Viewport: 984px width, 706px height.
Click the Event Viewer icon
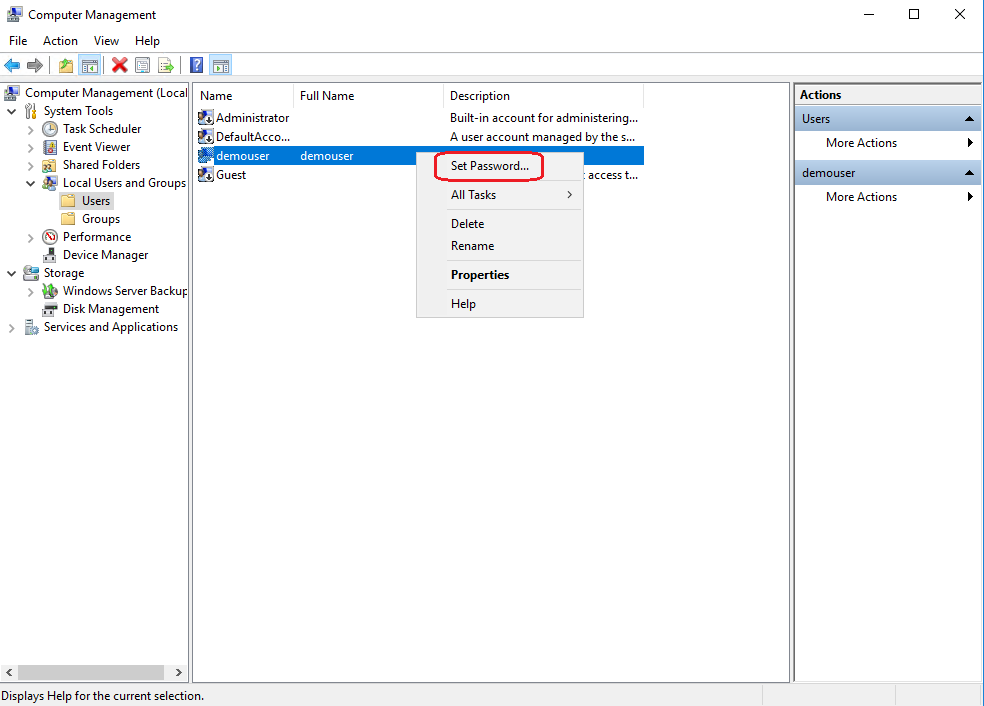[x=50, y=147]
